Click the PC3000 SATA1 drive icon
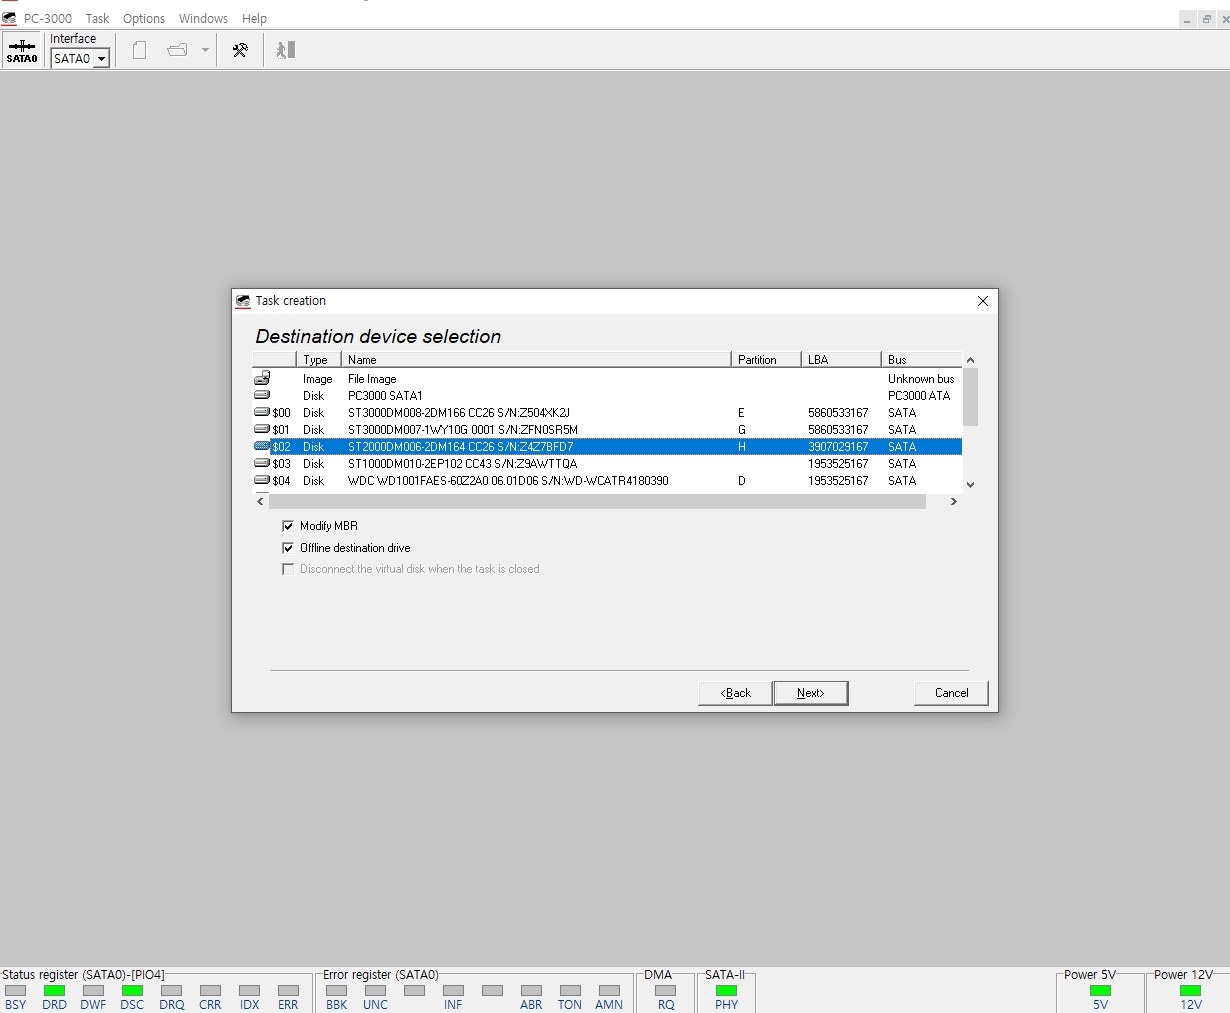Screen dimensions: 1230x1013 pyautogui.click(x=262, y=395)
